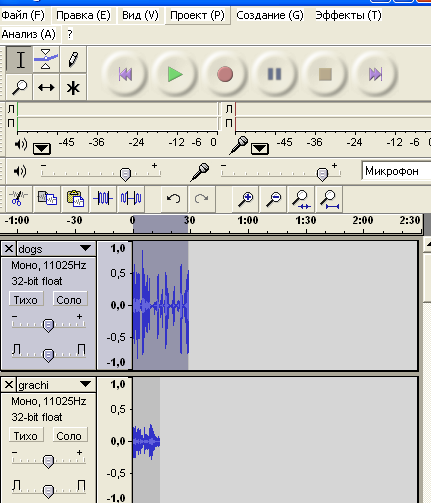This screenshot has width=431, height=503.
Task: Select the Draw pencil tool
Action: click(x=73, y=59)
